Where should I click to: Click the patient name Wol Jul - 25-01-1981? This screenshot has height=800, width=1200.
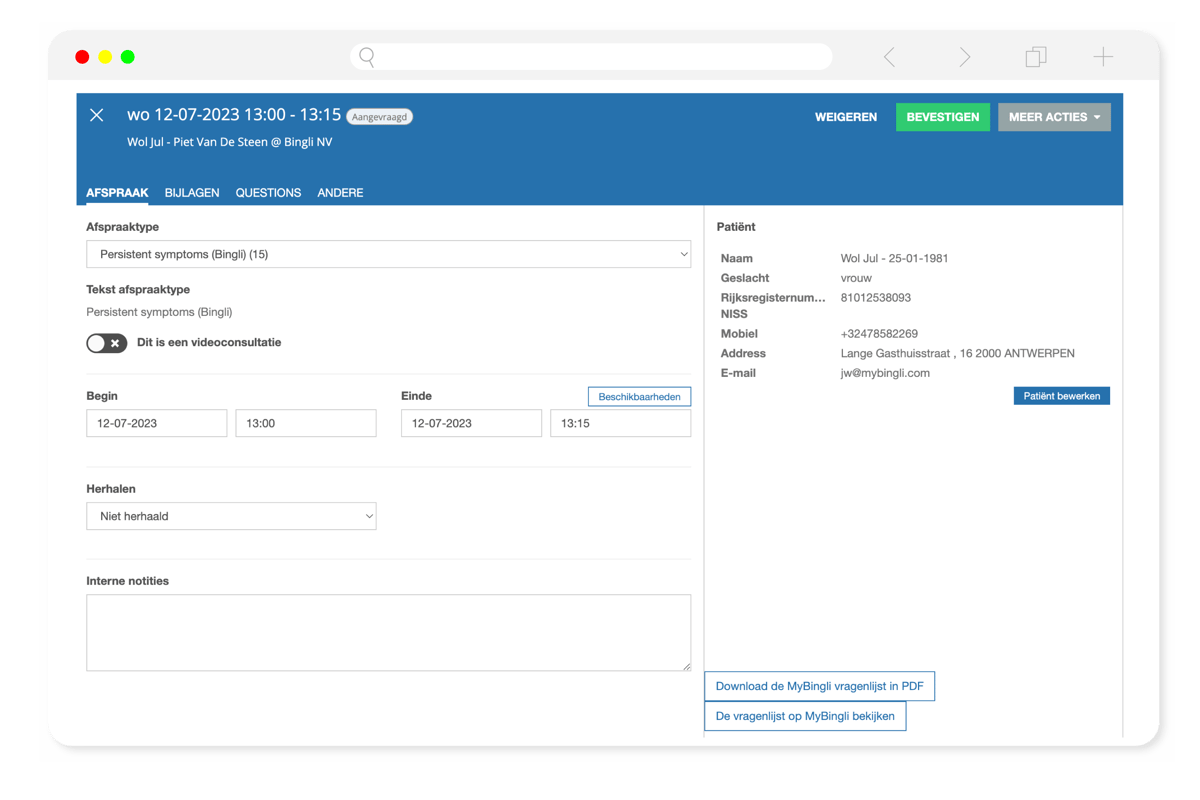[894, 258]
